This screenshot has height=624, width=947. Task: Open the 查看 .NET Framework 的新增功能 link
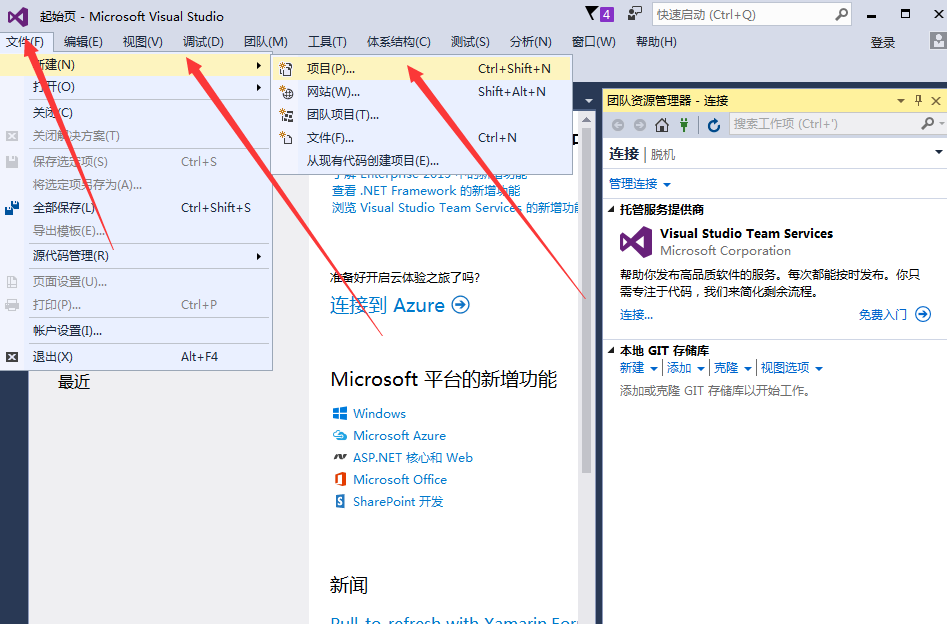tap(426, 191)
